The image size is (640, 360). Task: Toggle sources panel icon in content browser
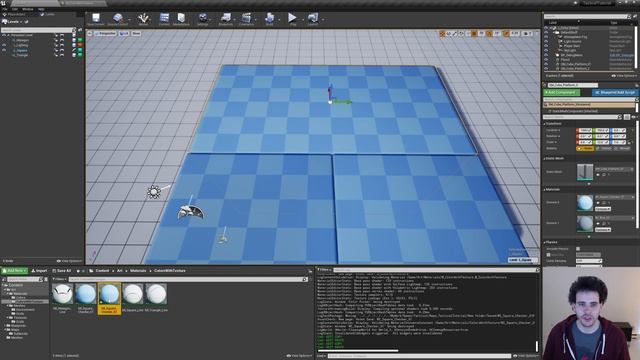(x=4, y=280)
